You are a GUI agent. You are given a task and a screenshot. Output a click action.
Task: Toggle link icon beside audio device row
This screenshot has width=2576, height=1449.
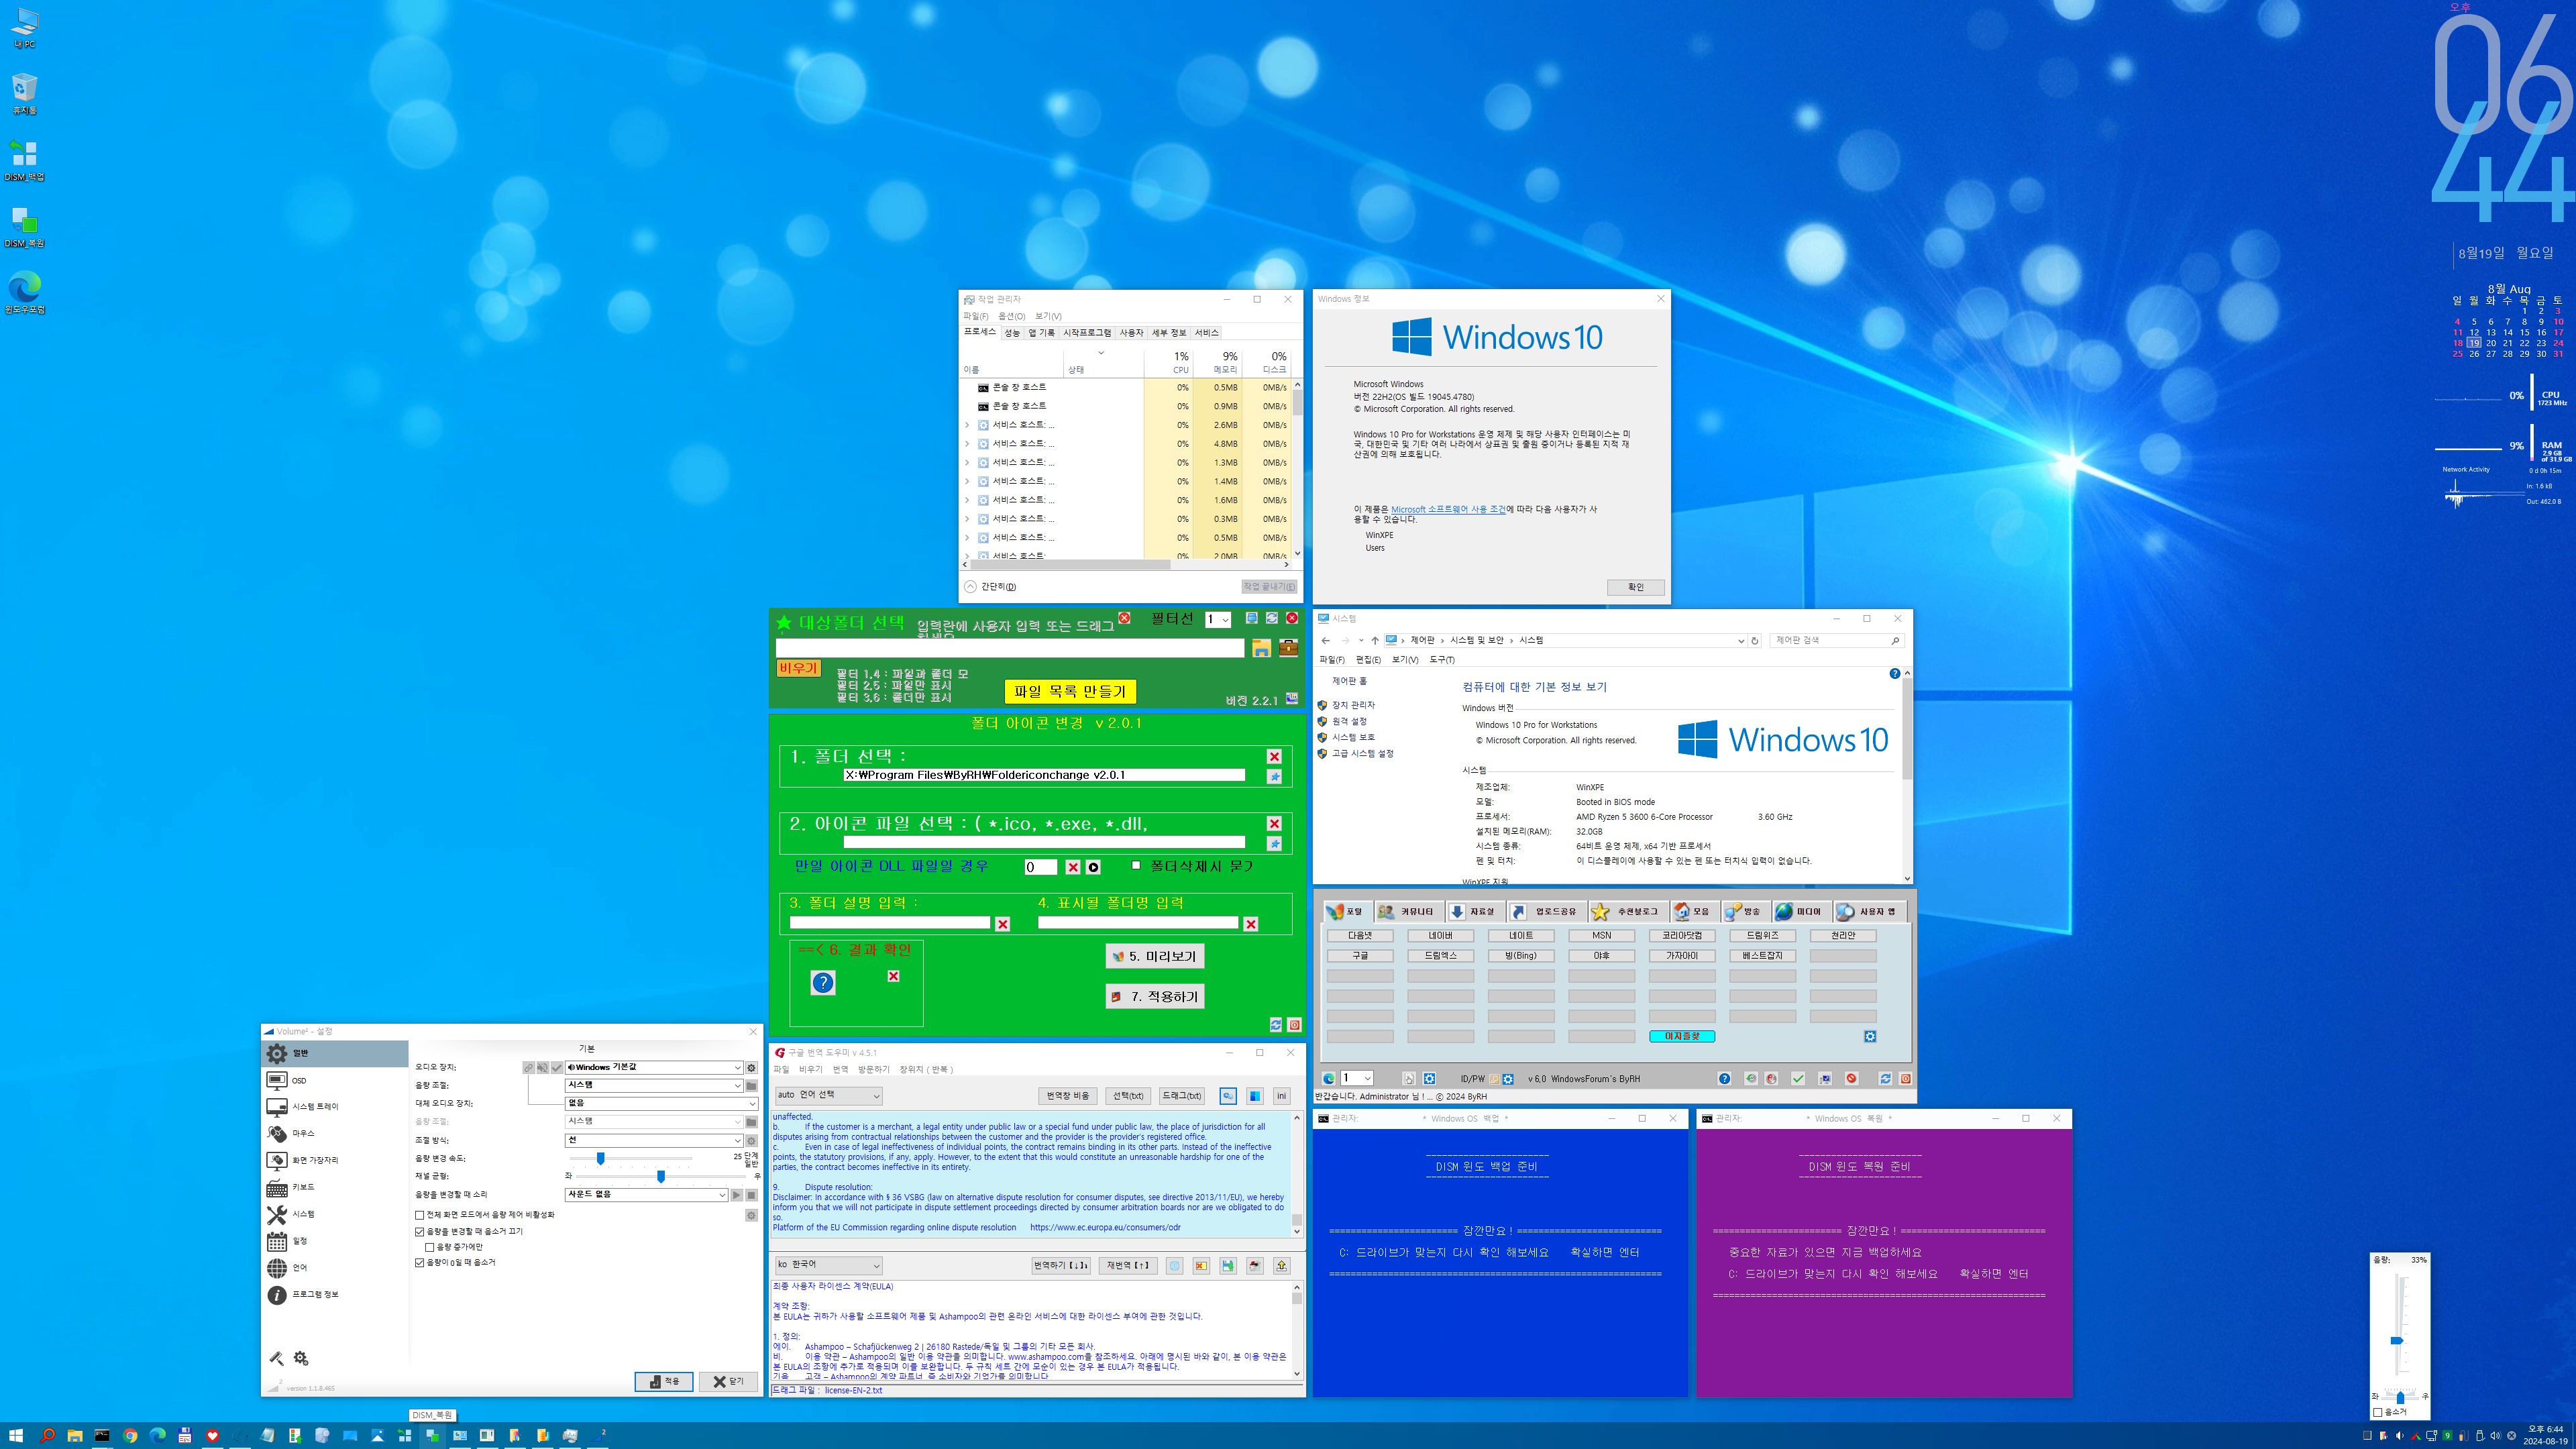click(528, 1067)
